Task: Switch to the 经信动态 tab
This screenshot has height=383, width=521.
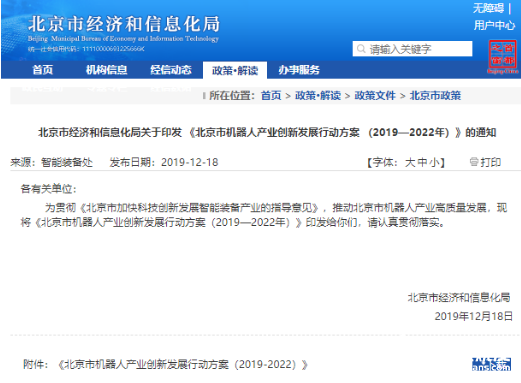Action: point(171,70)
